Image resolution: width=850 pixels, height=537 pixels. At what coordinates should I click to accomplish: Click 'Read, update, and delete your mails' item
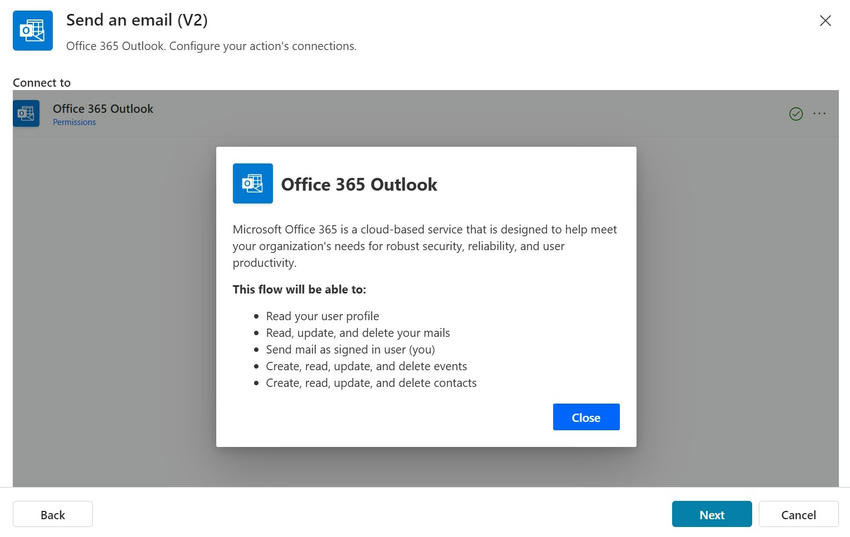tap(357, 333)
